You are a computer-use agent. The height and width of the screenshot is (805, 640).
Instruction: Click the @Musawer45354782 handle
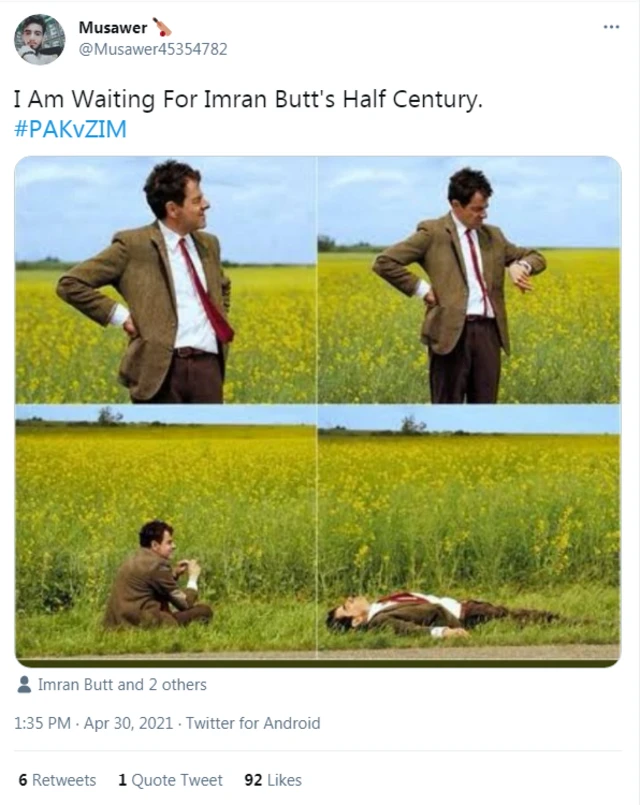[152, 48]
